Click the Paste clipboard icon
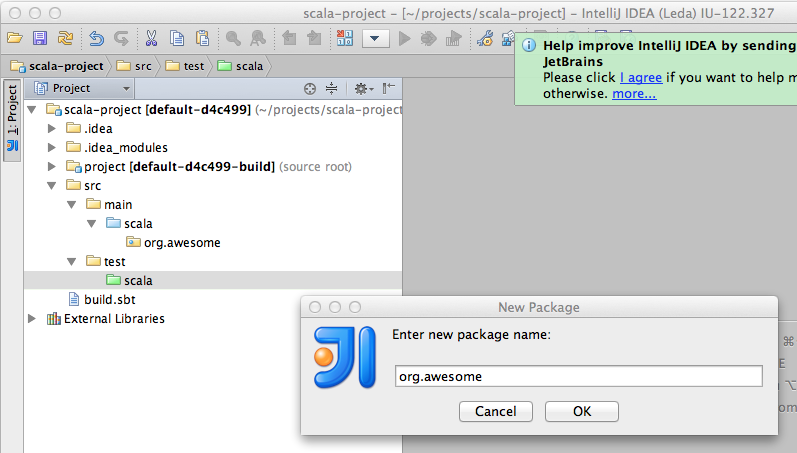Image resolution: width=797 pixels, height=453 pixels. coord(202,39)
